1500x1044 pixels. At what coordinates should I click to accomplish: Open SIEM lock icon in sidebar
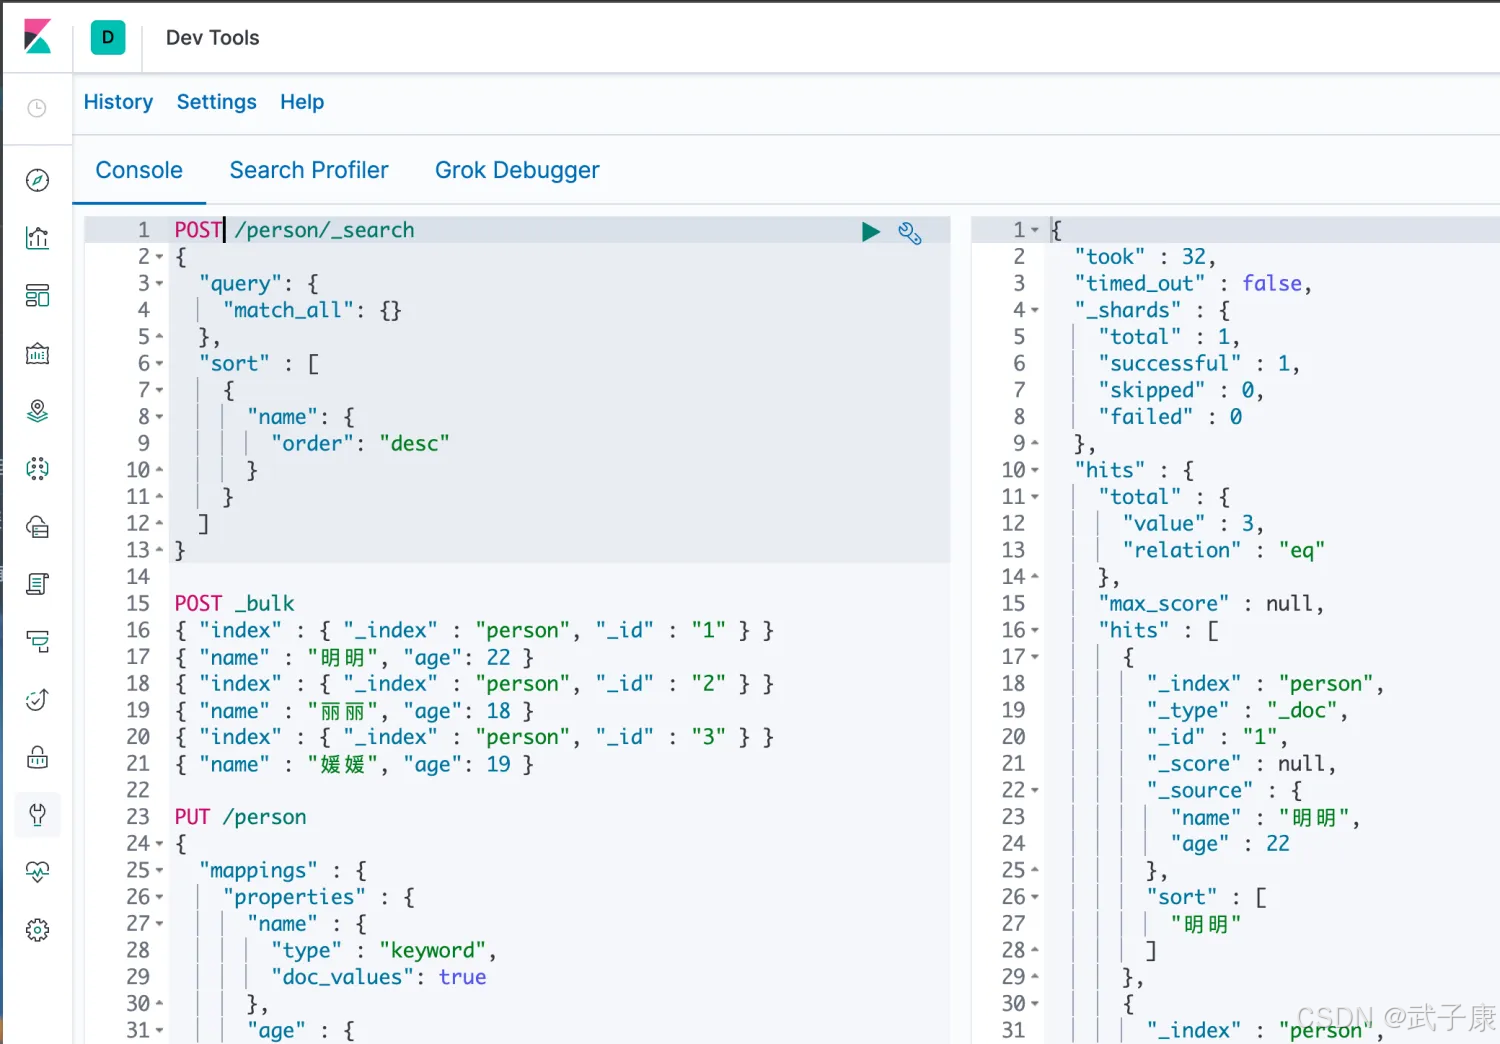(x=37, y=757)
